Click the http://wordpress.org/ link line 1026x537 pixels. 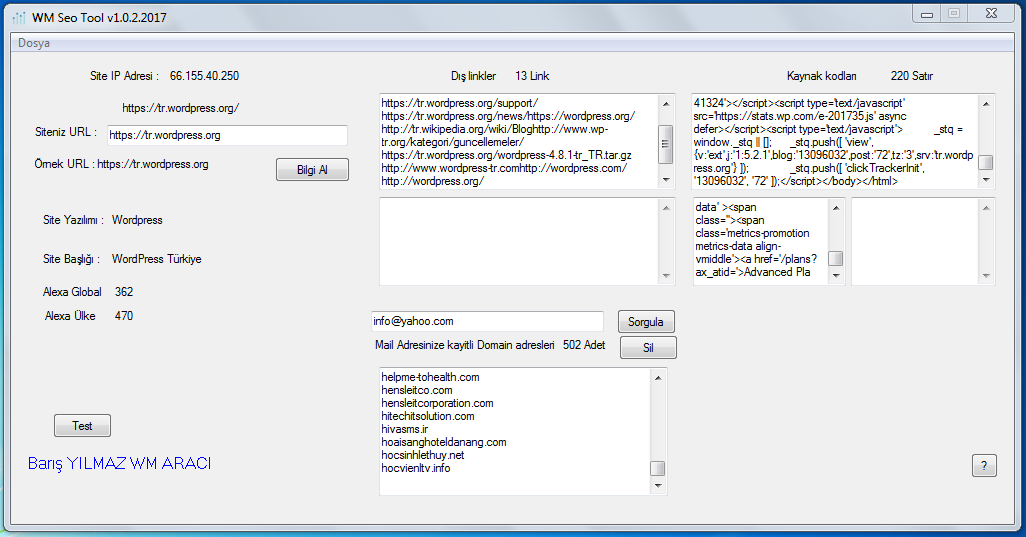pyautogui.click(x=433, y=181)
